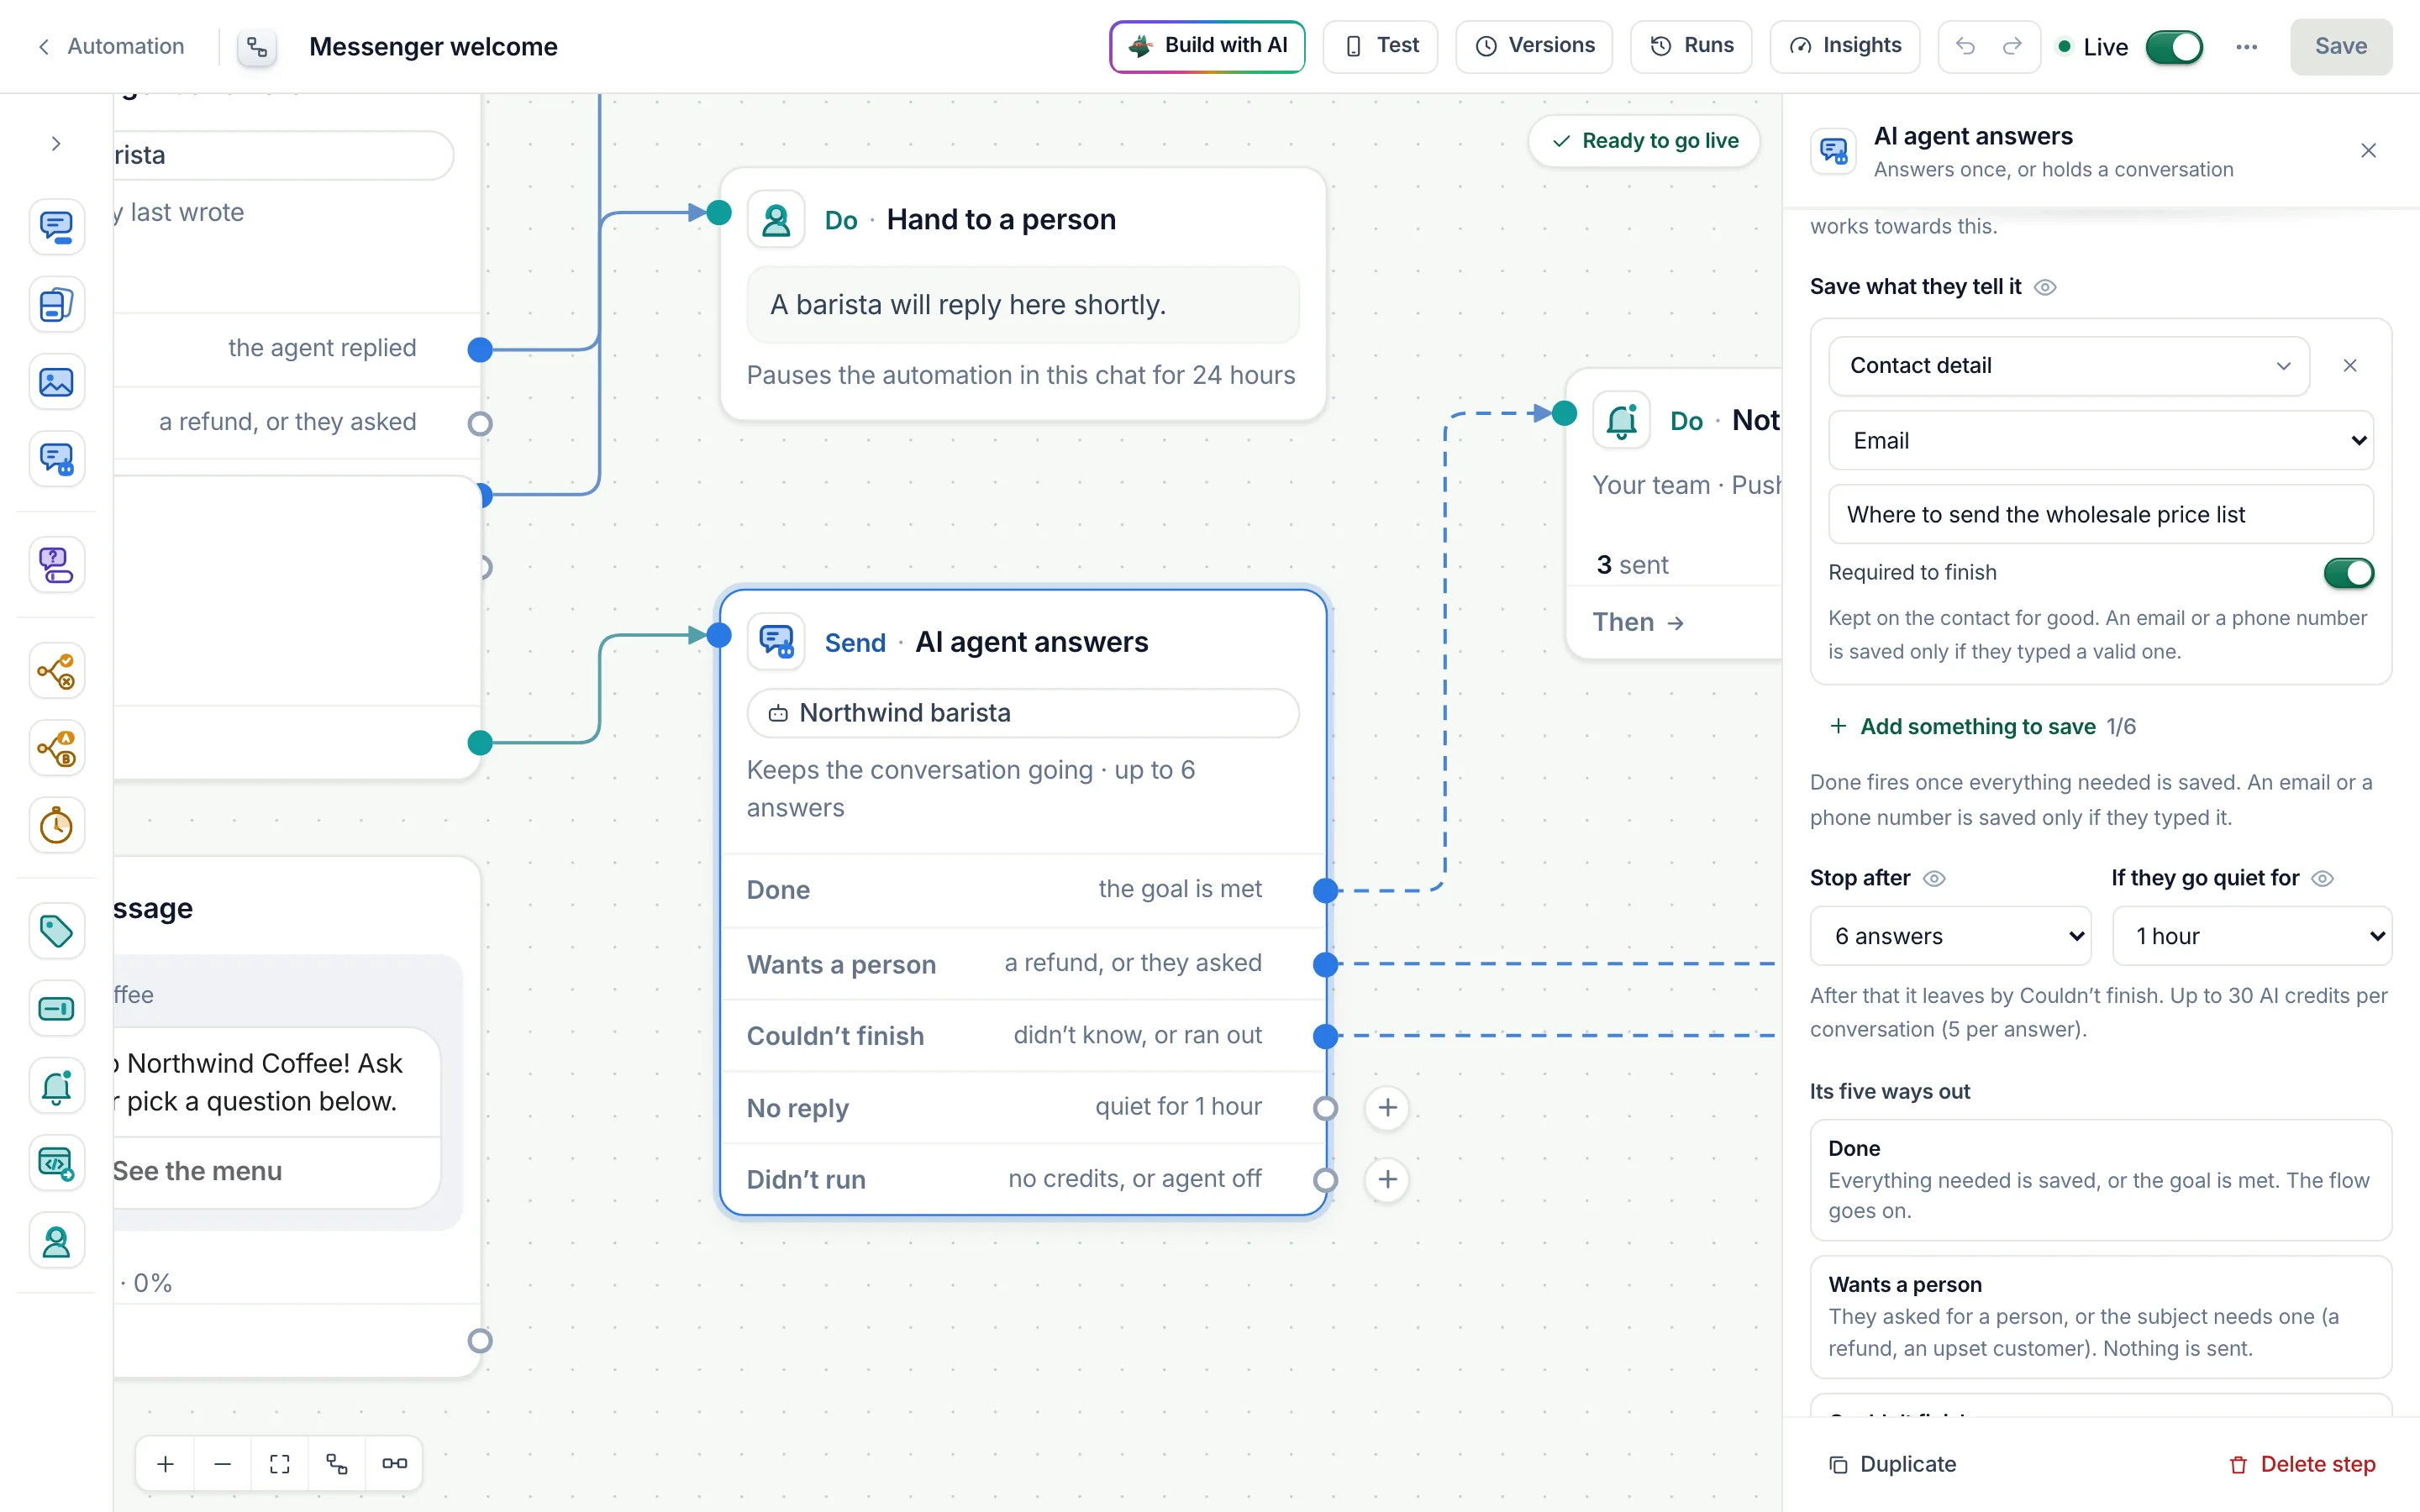Choose the notify bell icon in sidebar

(56, 1087)
